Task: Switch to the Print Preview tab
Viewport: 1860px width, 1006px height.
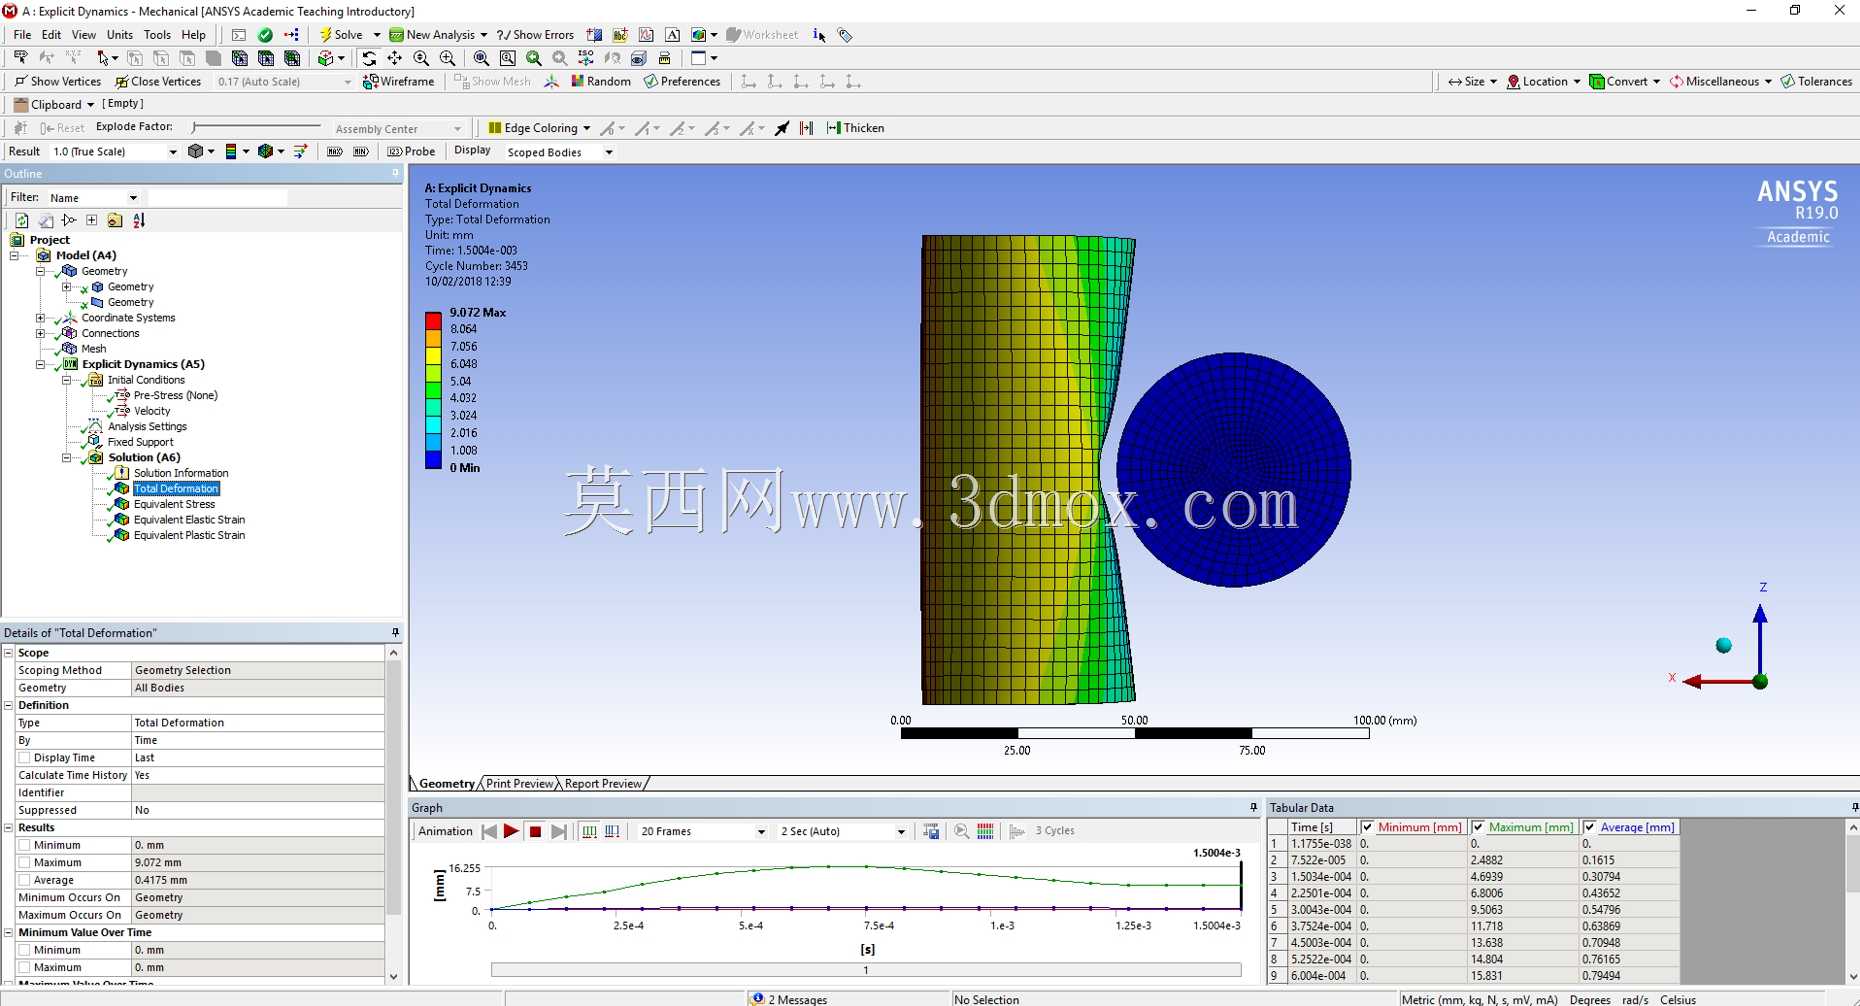Action: point(519,784)
